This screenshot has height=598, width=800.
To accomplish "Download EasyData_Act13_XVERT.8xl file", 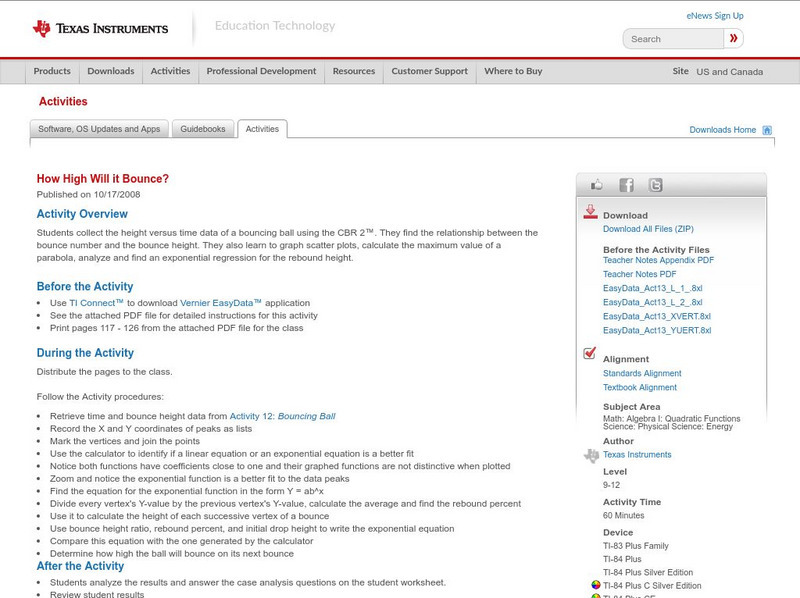I will (x=657, y=316).
